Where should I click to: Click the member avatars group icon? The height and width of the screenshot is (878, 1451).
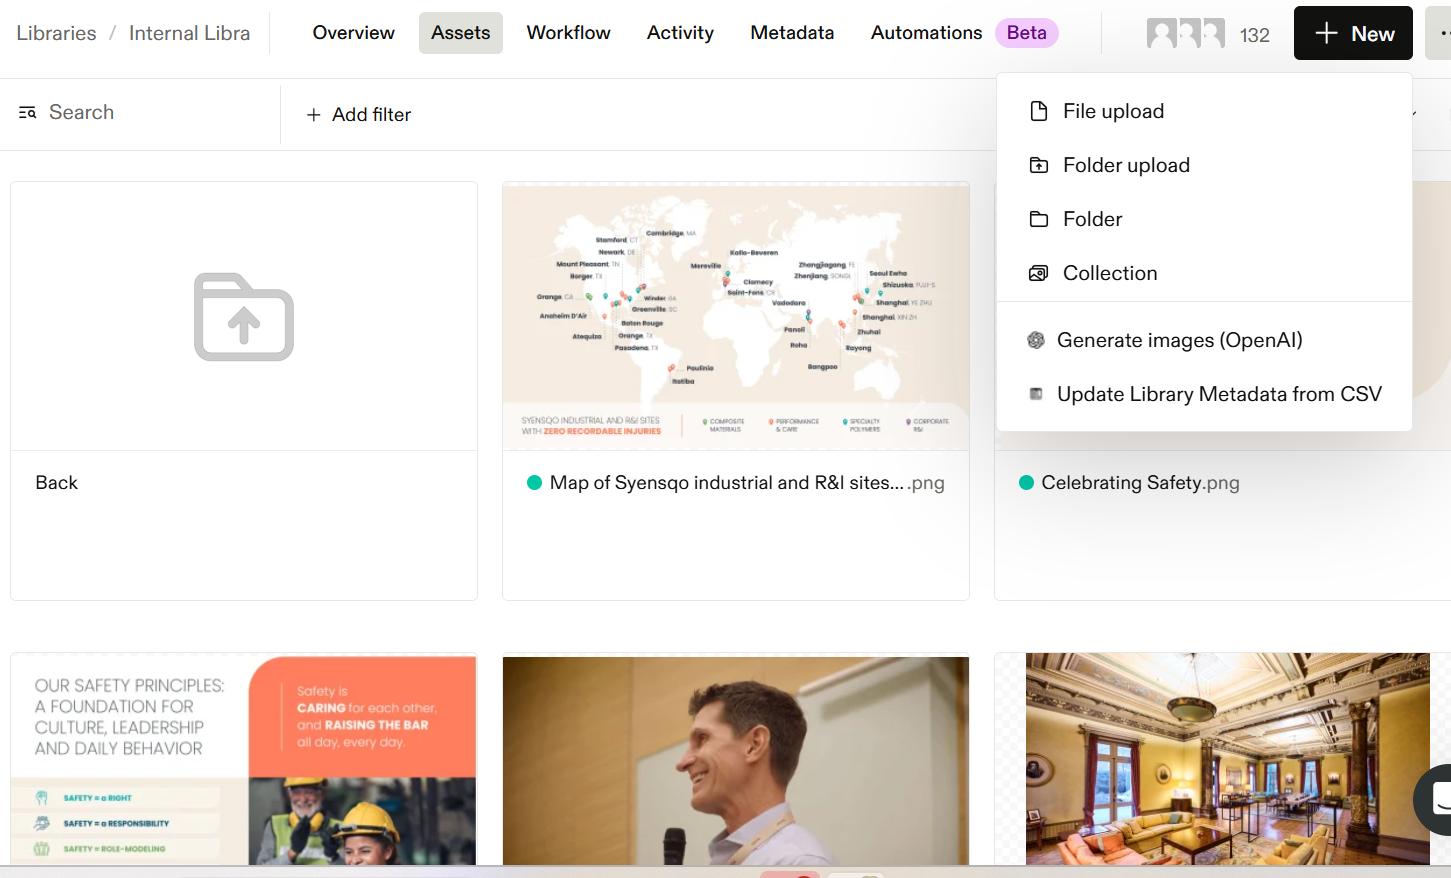tap(1185, 34)
